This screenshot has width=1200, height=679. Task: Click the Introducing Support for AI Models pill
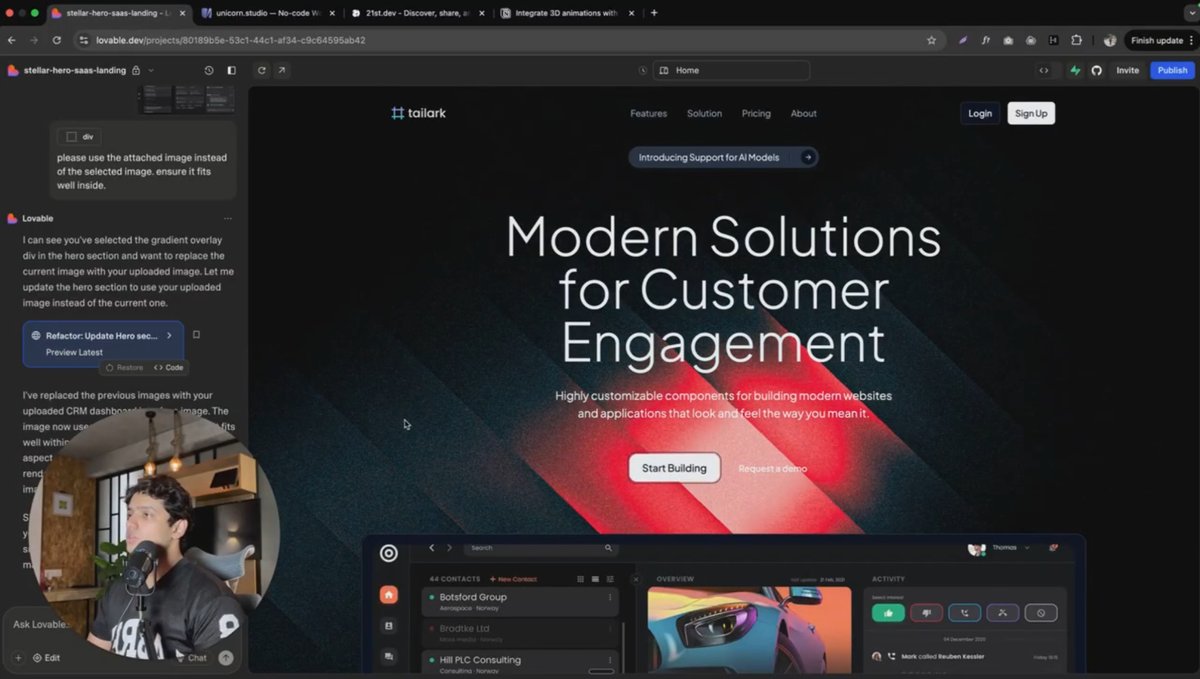click(722, 157)
